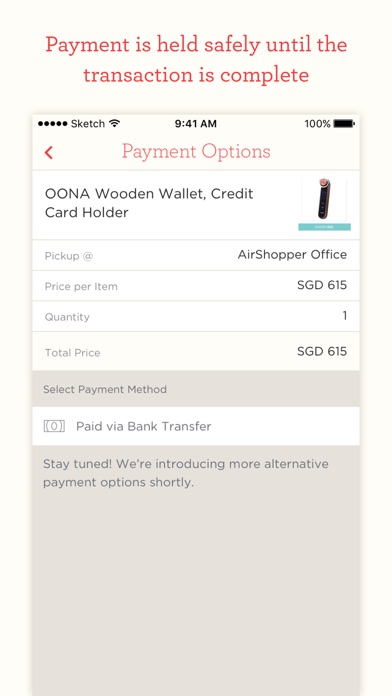Click the 9:41 AM clock
The width and height of the screenshot is (392, 696).
[x=196, y=123]
